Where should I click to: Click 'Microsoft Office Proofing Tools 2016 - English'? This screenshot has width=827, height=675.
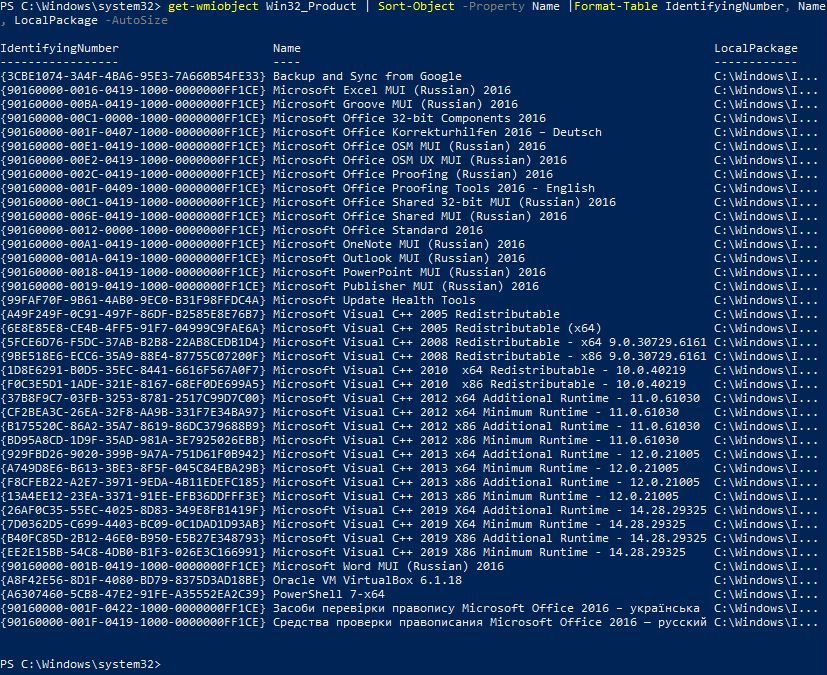click(434, 188)
